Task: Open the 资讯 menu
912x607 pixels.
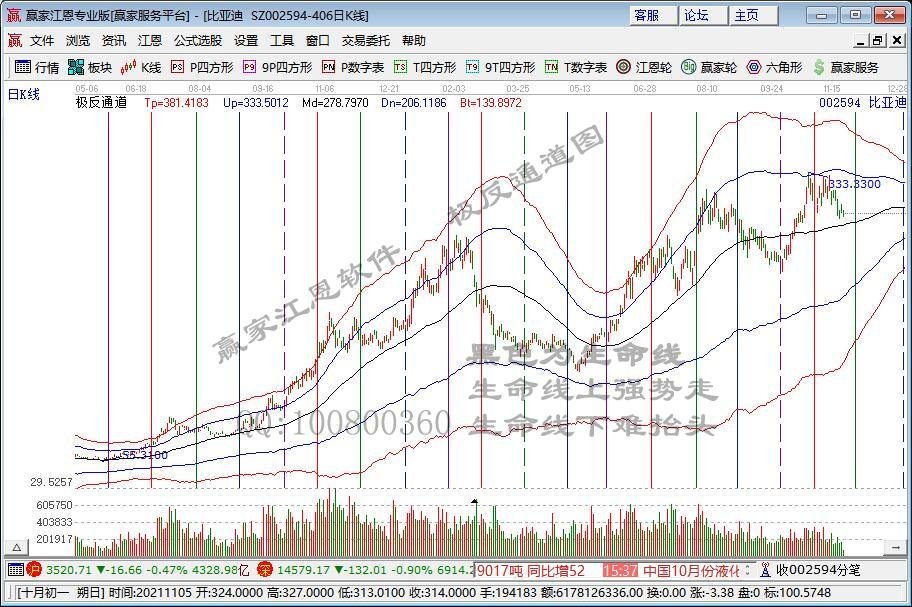Action: pos(113,41)
